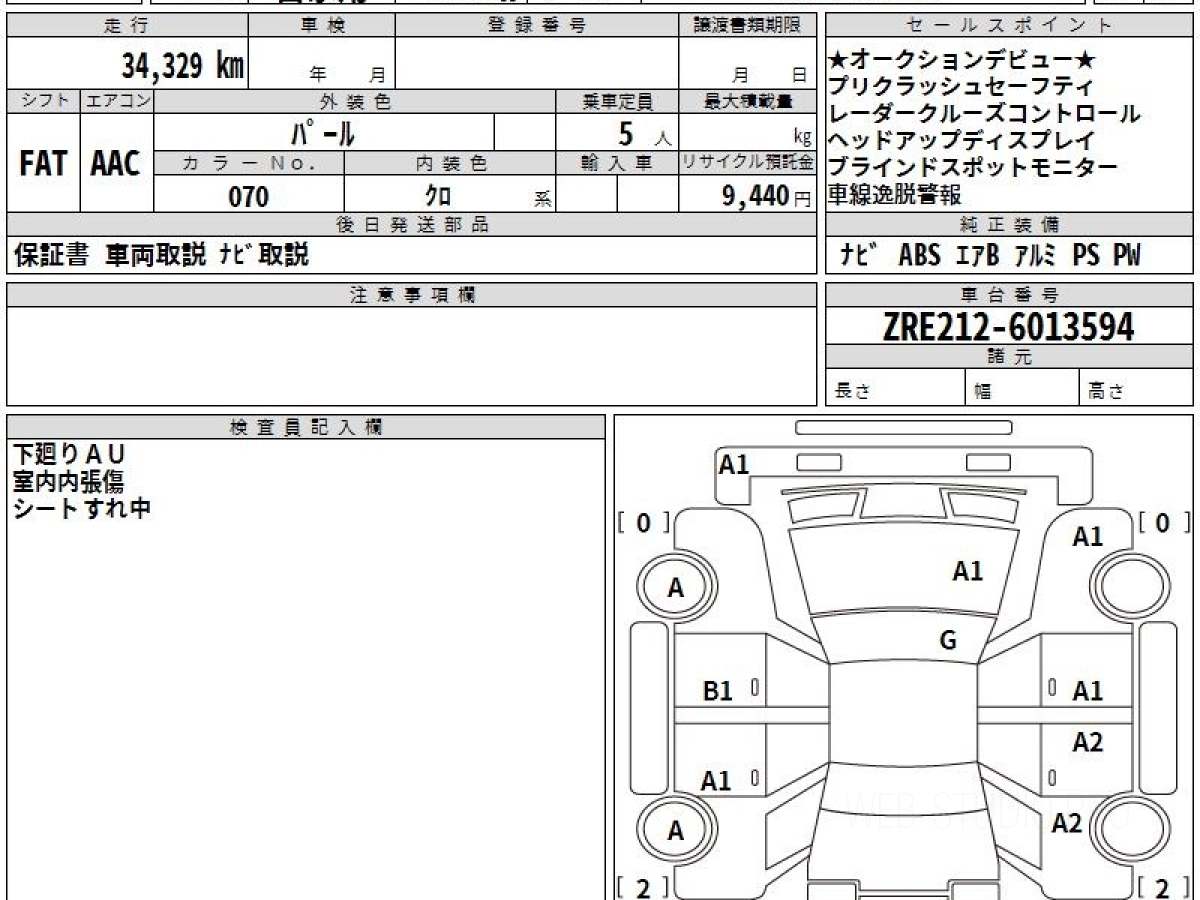Select the ヘッドアップディスプレイ line
1200x900 pixels.
coord(961,140)
